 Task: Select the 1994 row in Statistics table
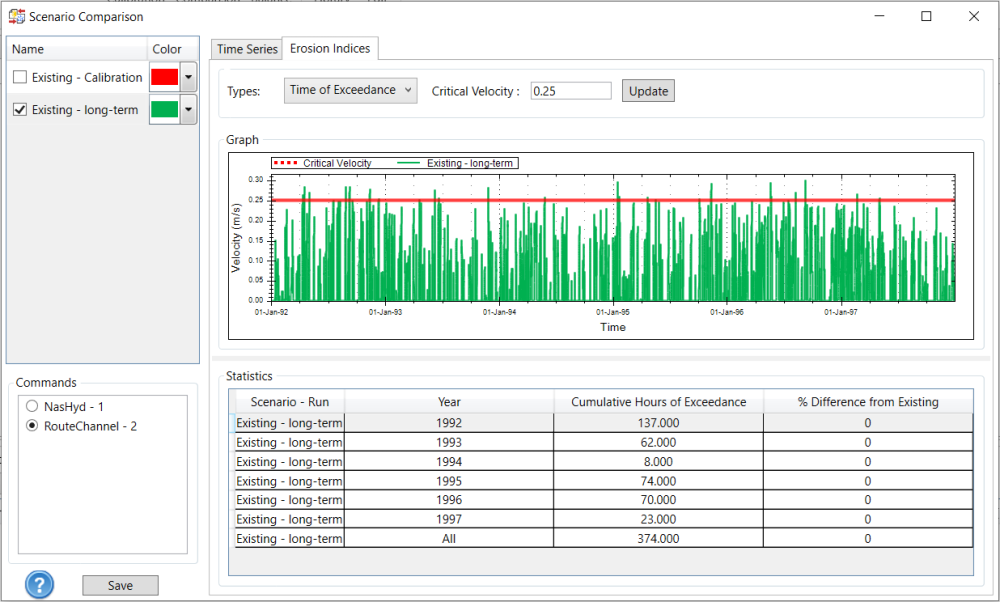point(449,462)
